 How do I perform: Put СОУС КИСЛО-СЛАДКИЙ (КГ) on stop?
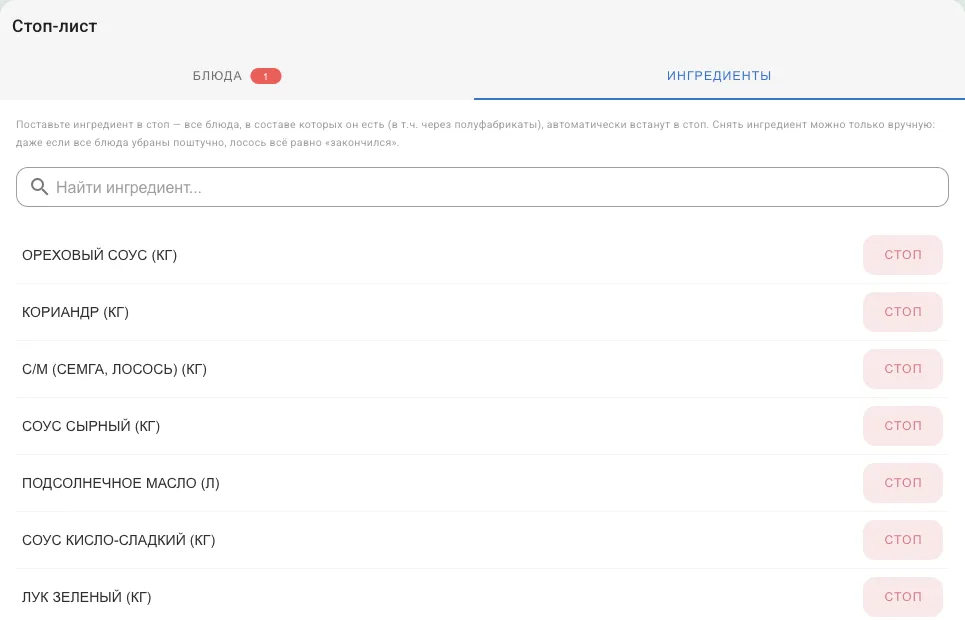pos(903,540)
